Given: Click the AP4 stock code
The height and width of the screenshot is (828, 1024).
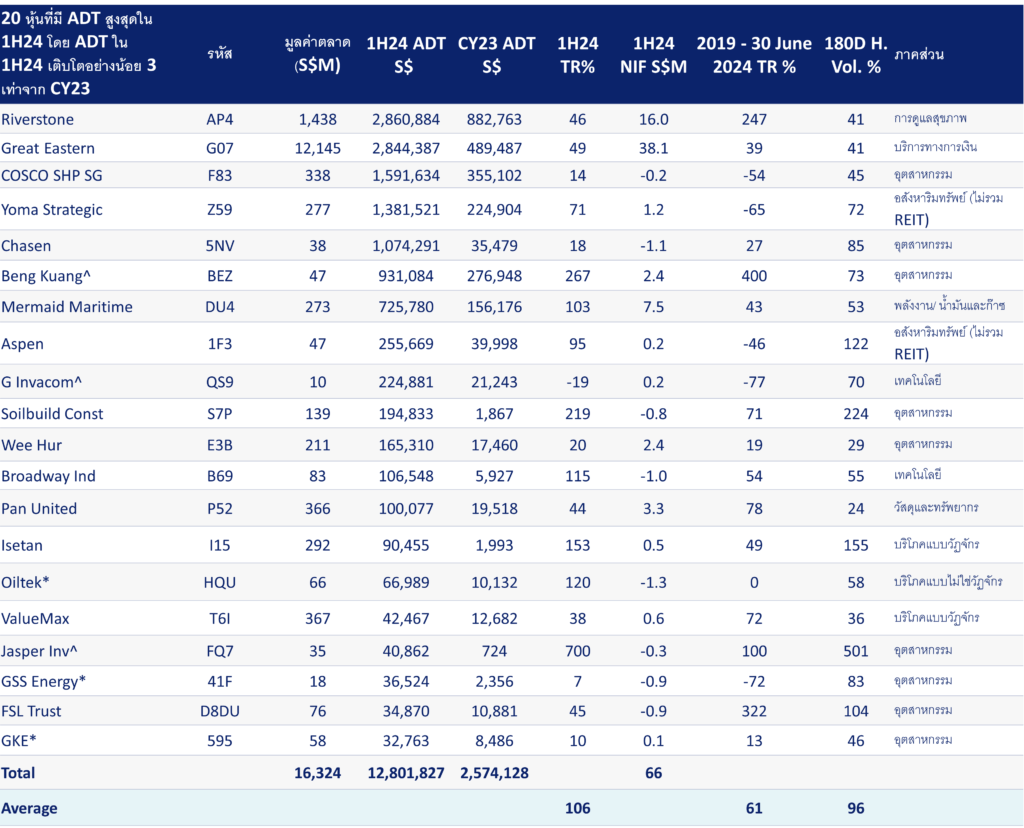Looking at the screenshot, I should (219, 119).
